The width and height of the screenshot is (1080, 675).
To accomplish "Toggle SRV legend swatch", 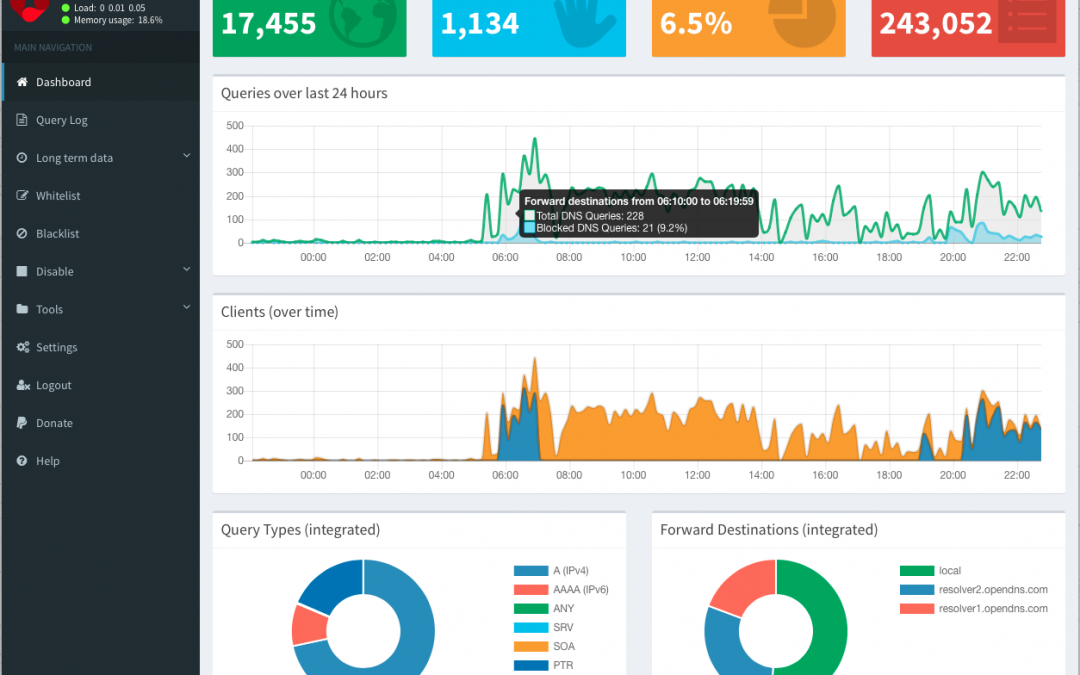I will coord(530,627).
